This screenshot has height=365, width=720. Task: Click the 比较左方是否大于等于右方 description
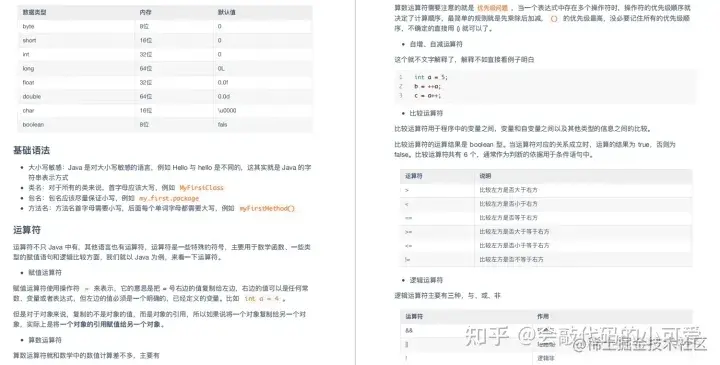tap(514, 231)
